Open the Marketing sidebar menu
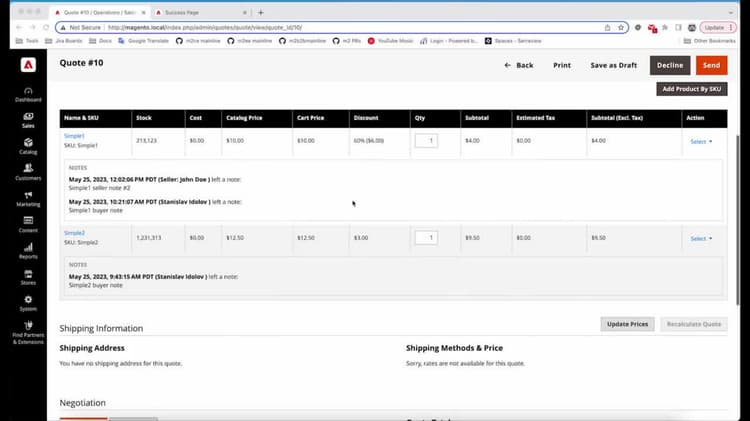Screen dimensions: 750x421 28,199
